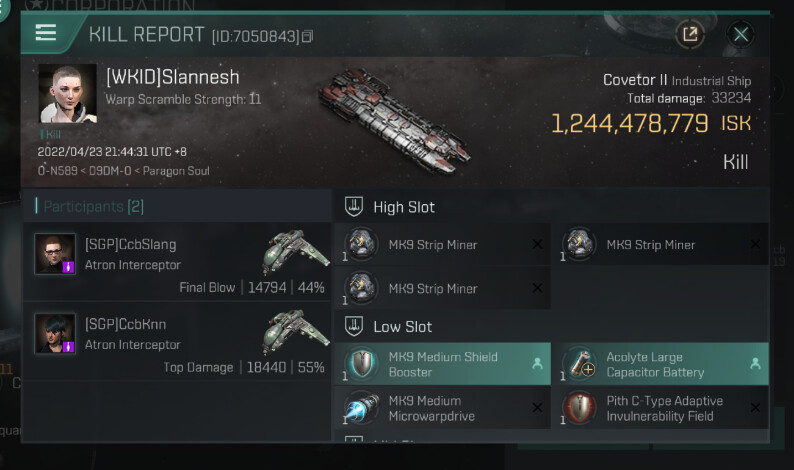
Task: Copy the kill report ID
Action: click(308, 37)
